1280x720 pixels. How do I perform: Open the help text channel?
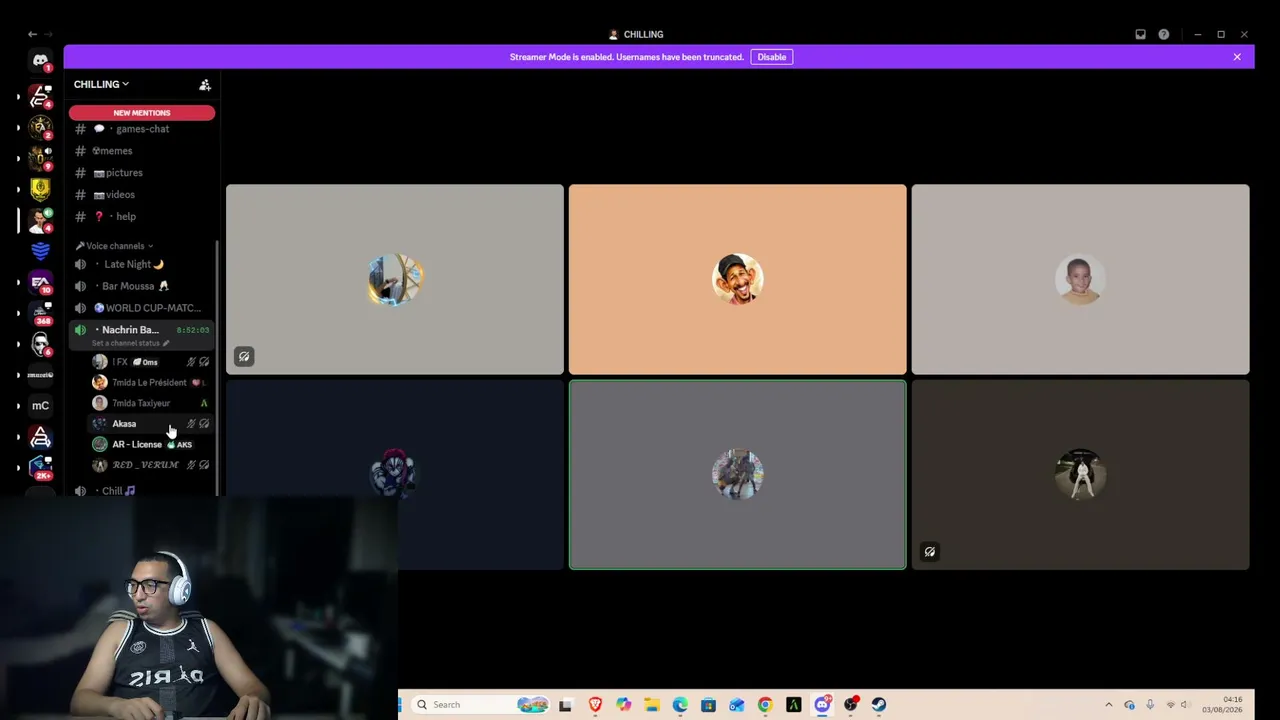pos(142,217)
